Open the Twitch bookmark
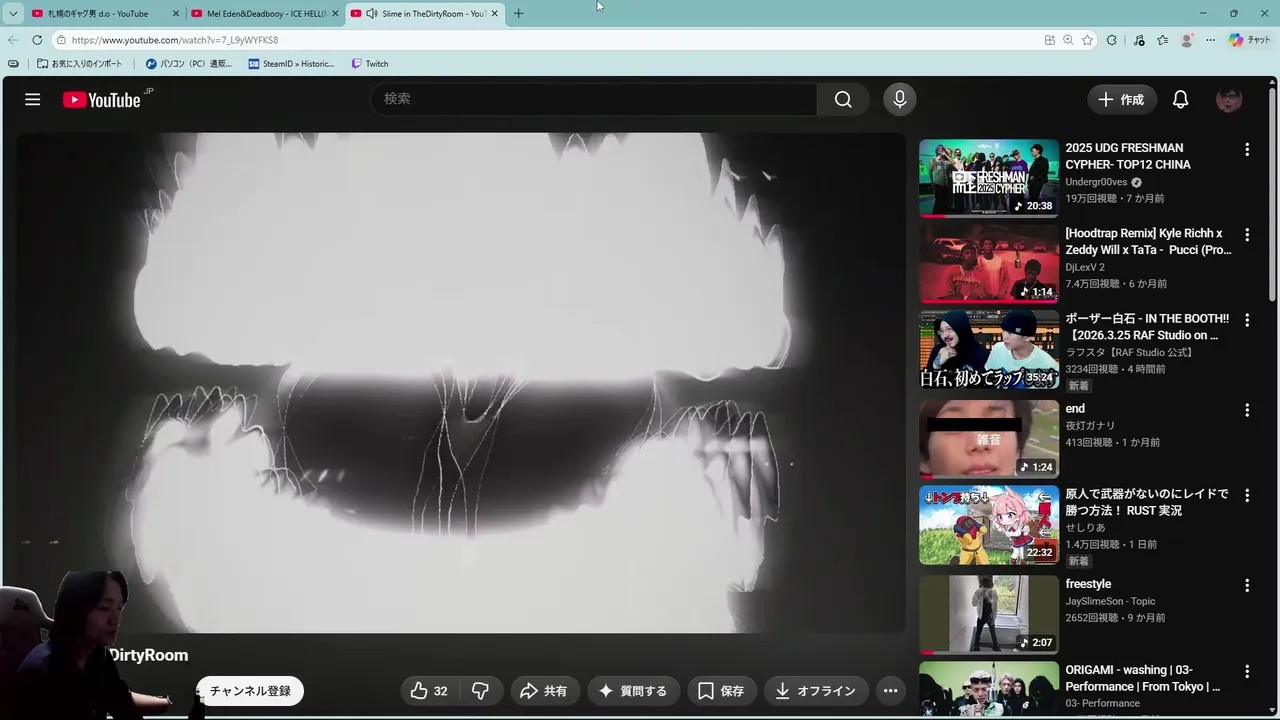Viewport: 1280px width, 720px height. (370, 63)
